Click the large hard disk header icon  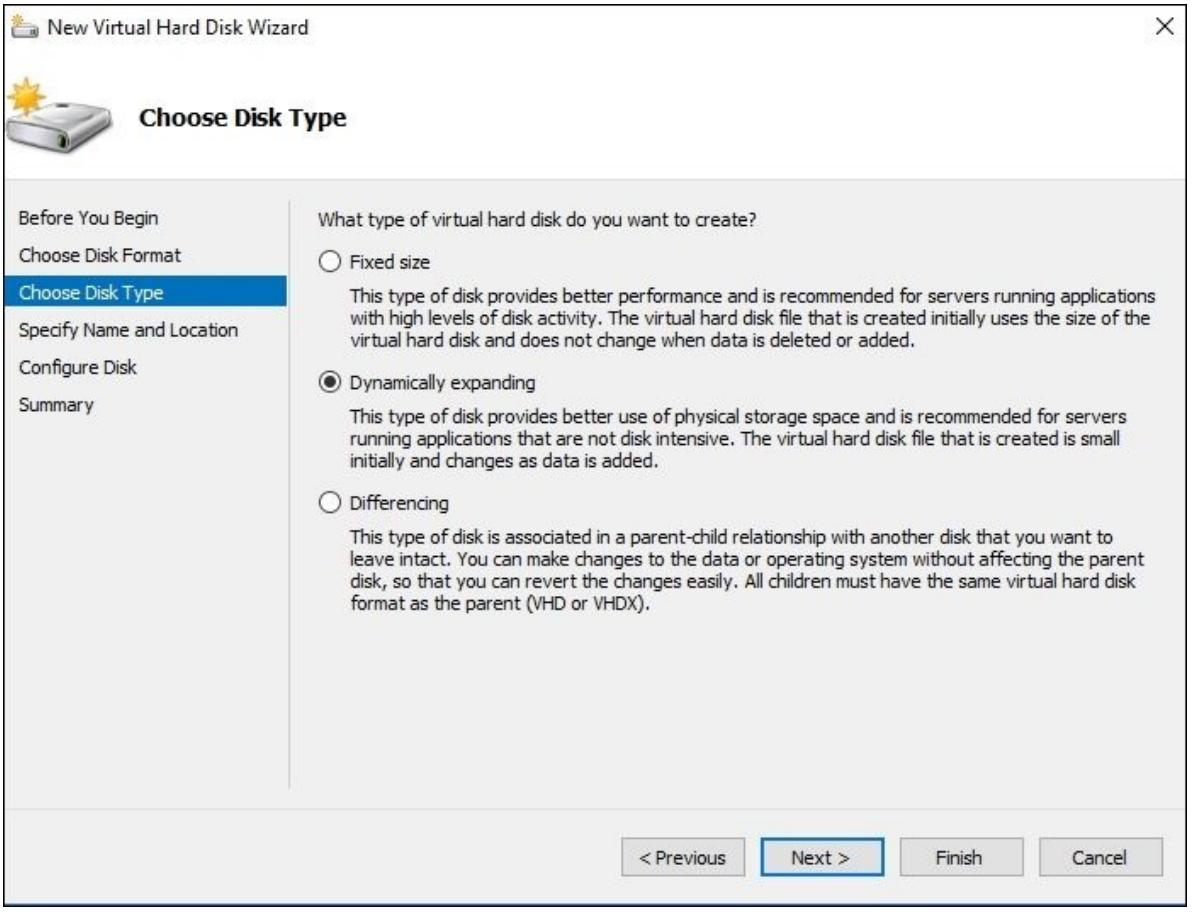click(58, 116)
